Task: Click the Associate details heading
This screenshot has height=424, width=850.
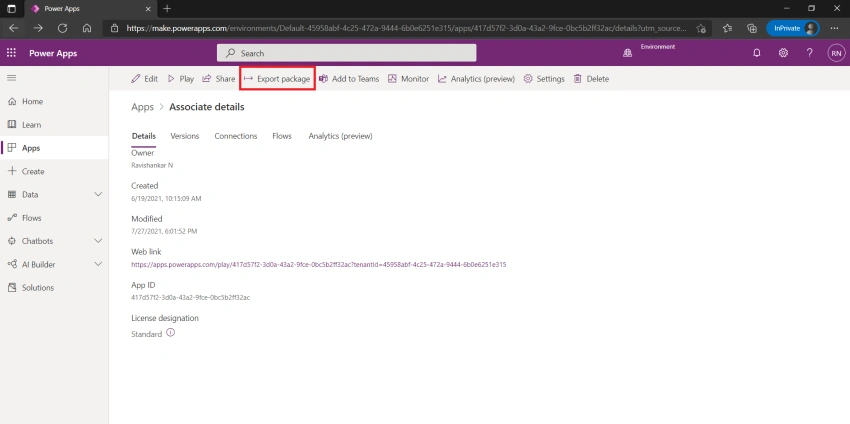Action: [207, 107]
